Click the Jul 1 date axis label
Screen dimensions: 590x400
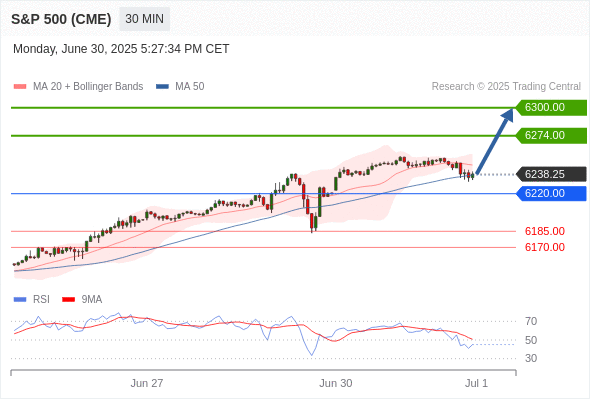476,383
